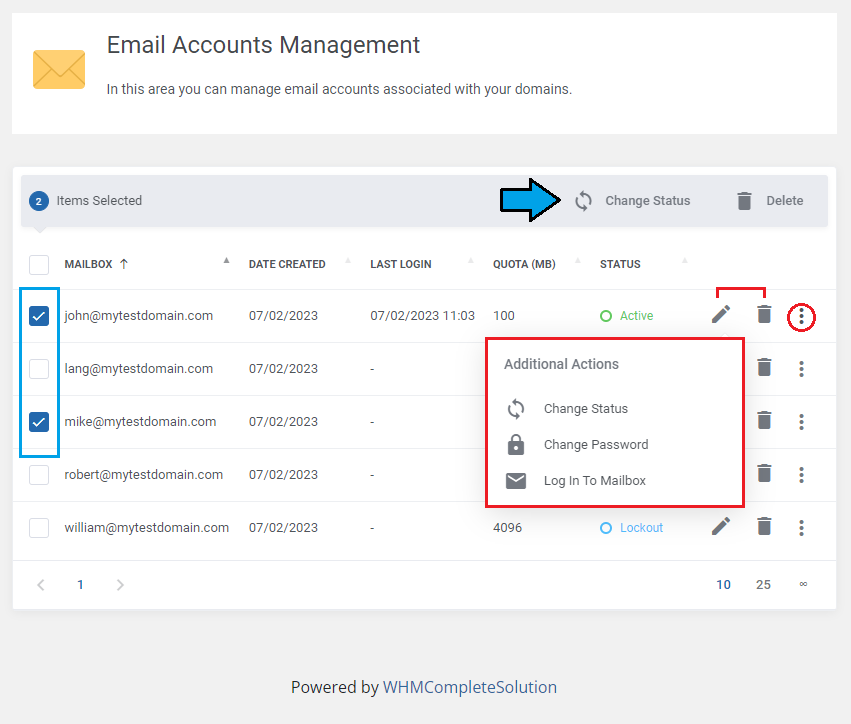
Task: Sort table by Quota (MB) column
Action: point(524,264)
